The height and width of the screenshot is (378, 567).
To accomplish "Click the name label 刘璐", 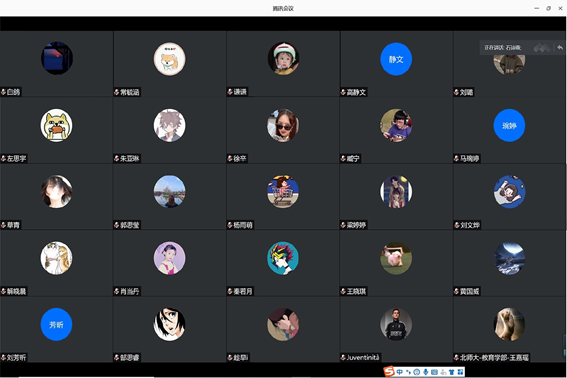I will coord(466,92).
